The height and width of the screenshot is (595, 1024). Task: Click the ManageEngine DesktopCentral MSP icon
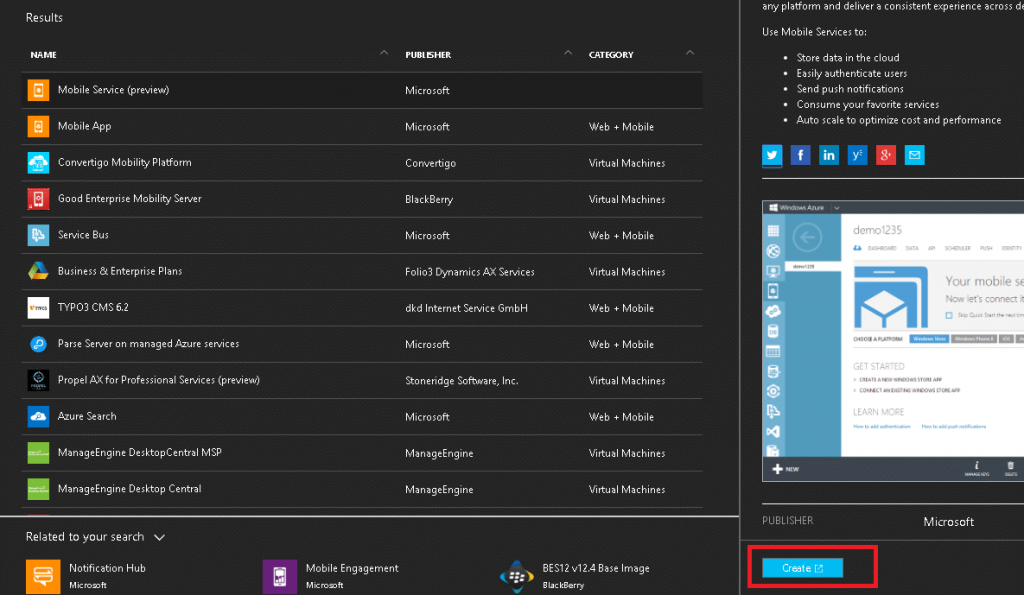coord(38,453)
